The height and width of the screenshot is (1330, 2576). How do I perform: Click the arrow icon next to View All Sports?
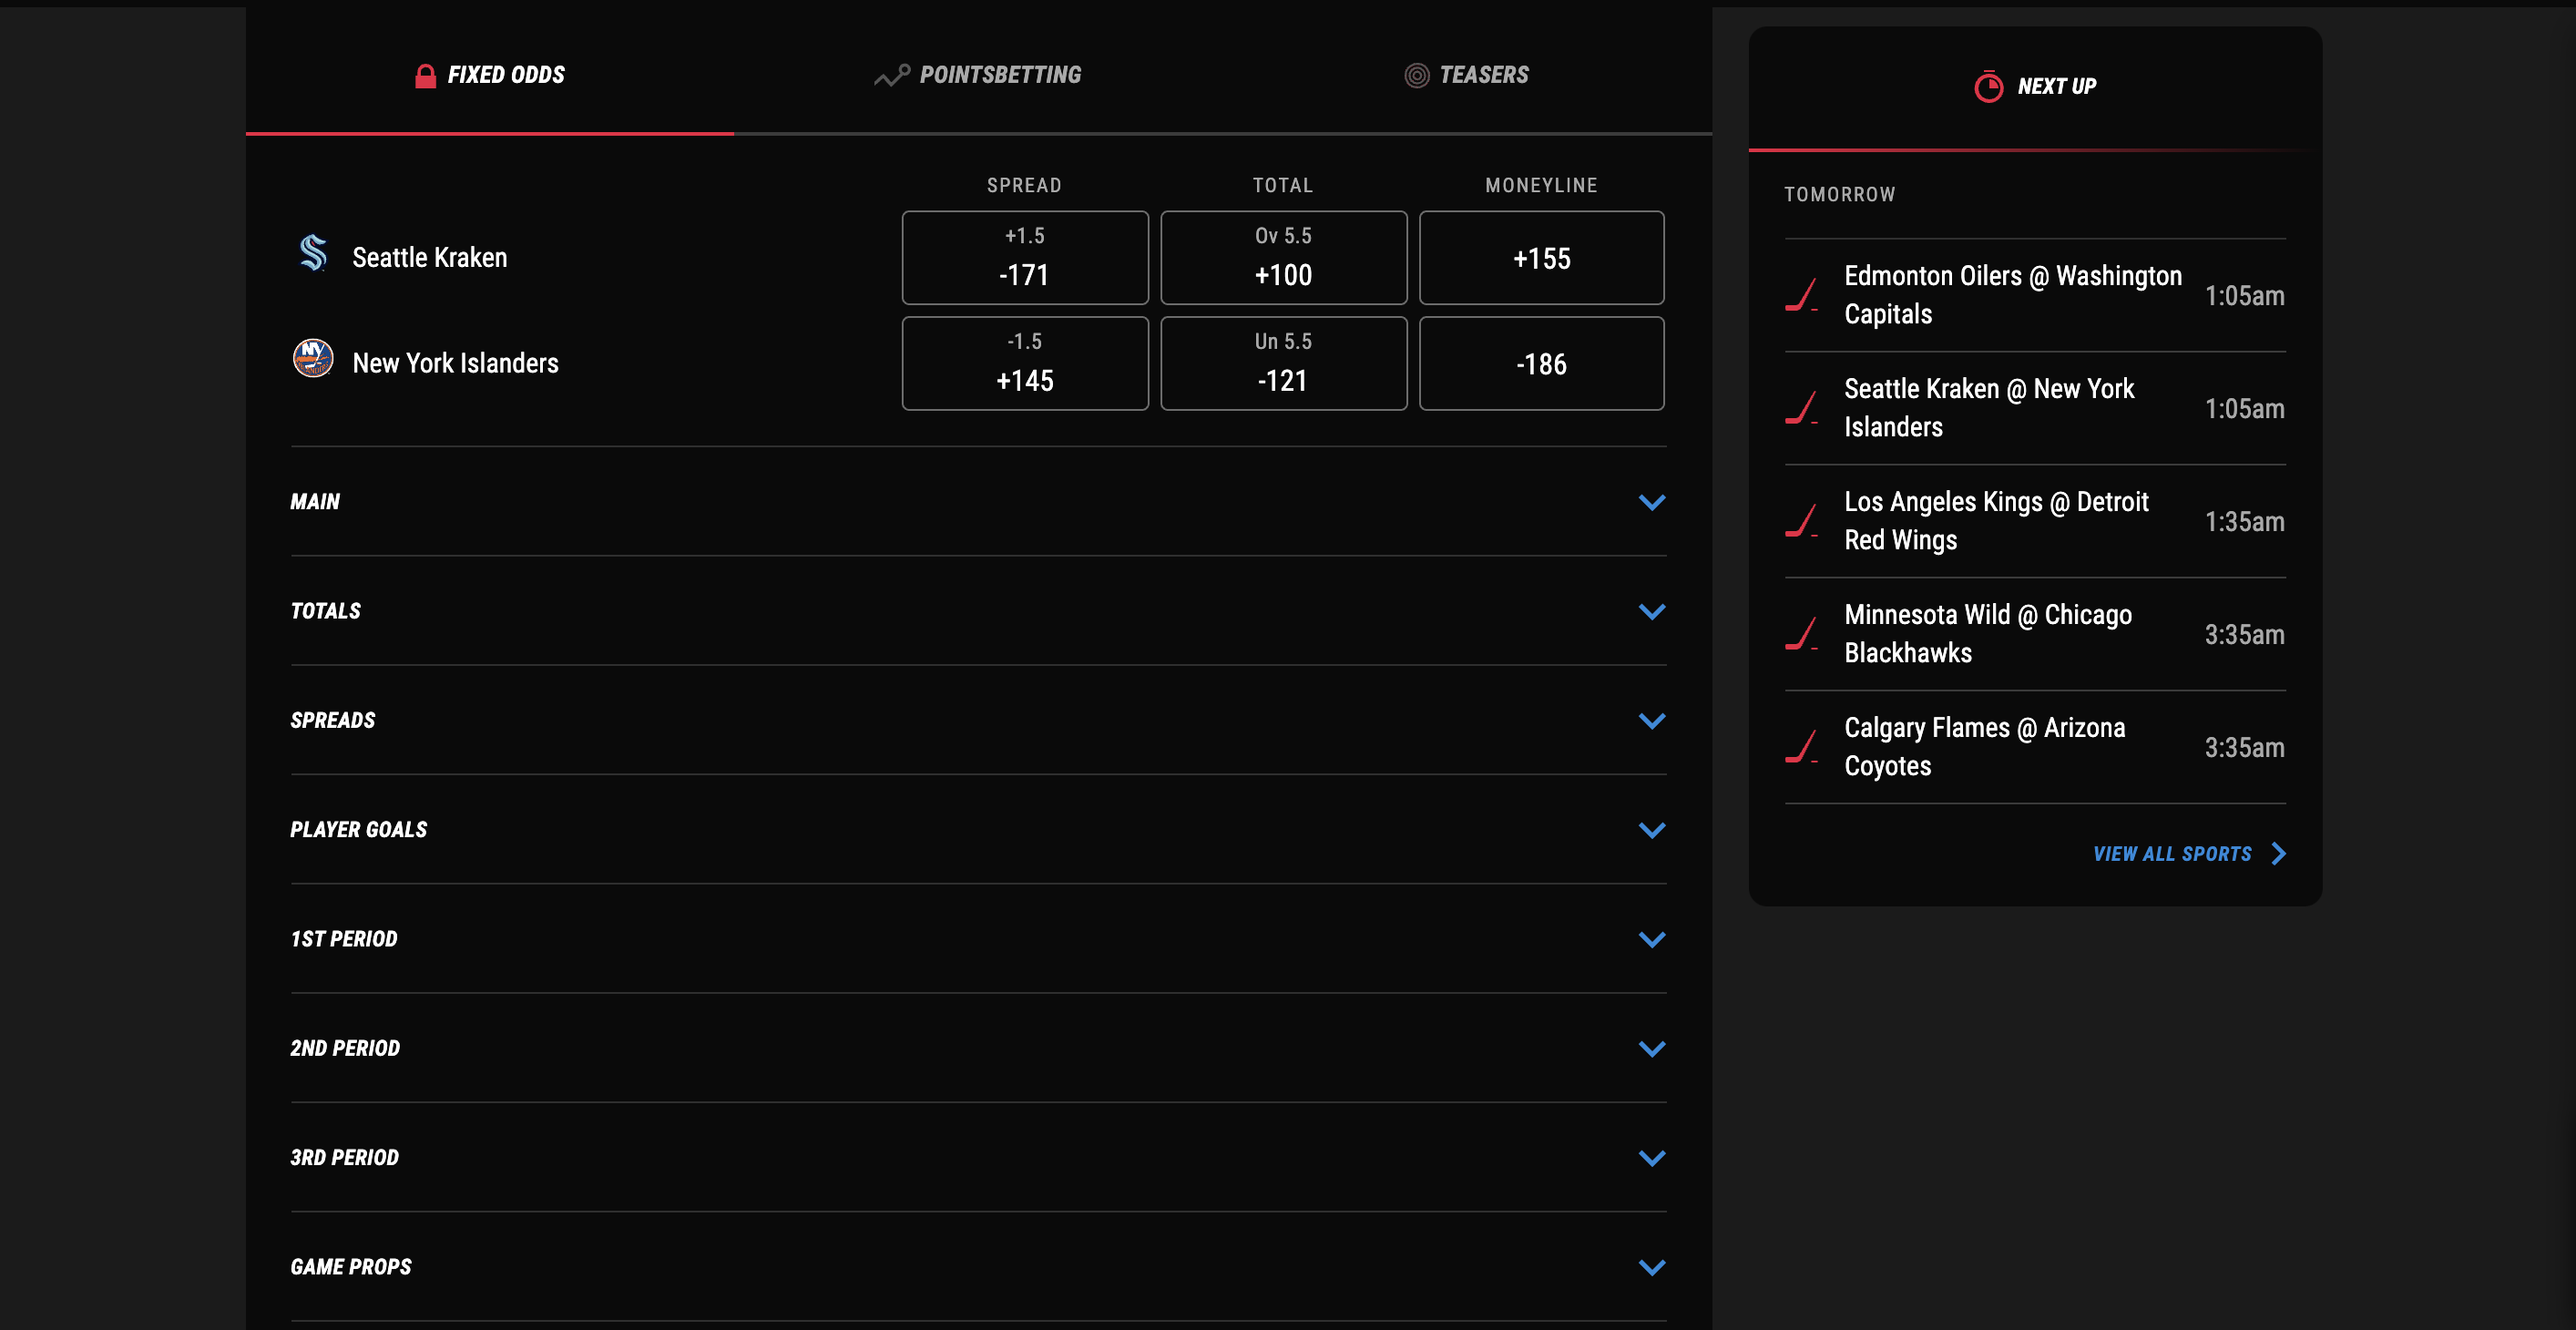[x=2278, y=854]
